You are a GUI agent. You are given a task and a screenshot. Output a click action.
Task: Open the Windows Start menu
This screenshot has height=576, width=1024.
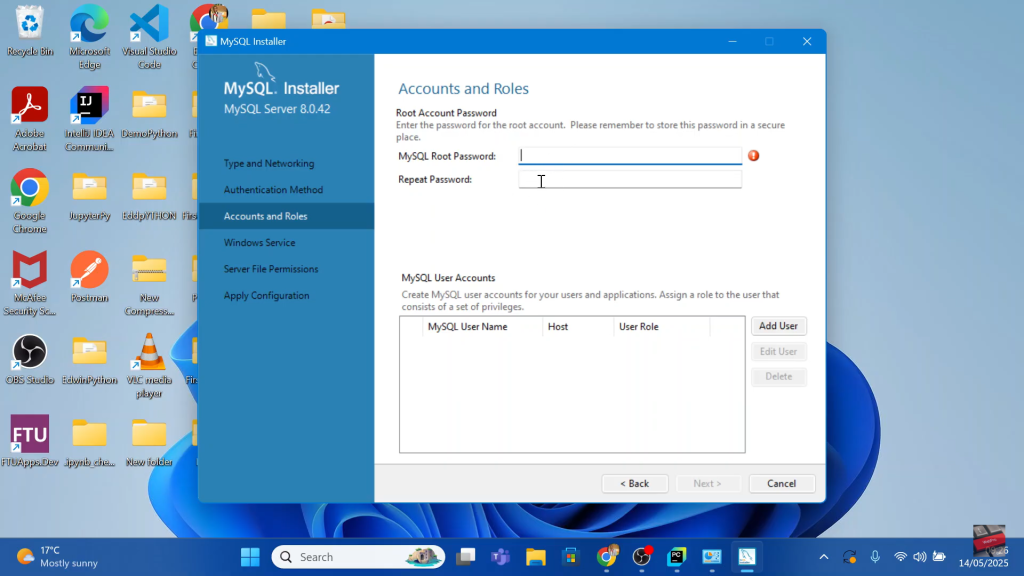(250, 557)
